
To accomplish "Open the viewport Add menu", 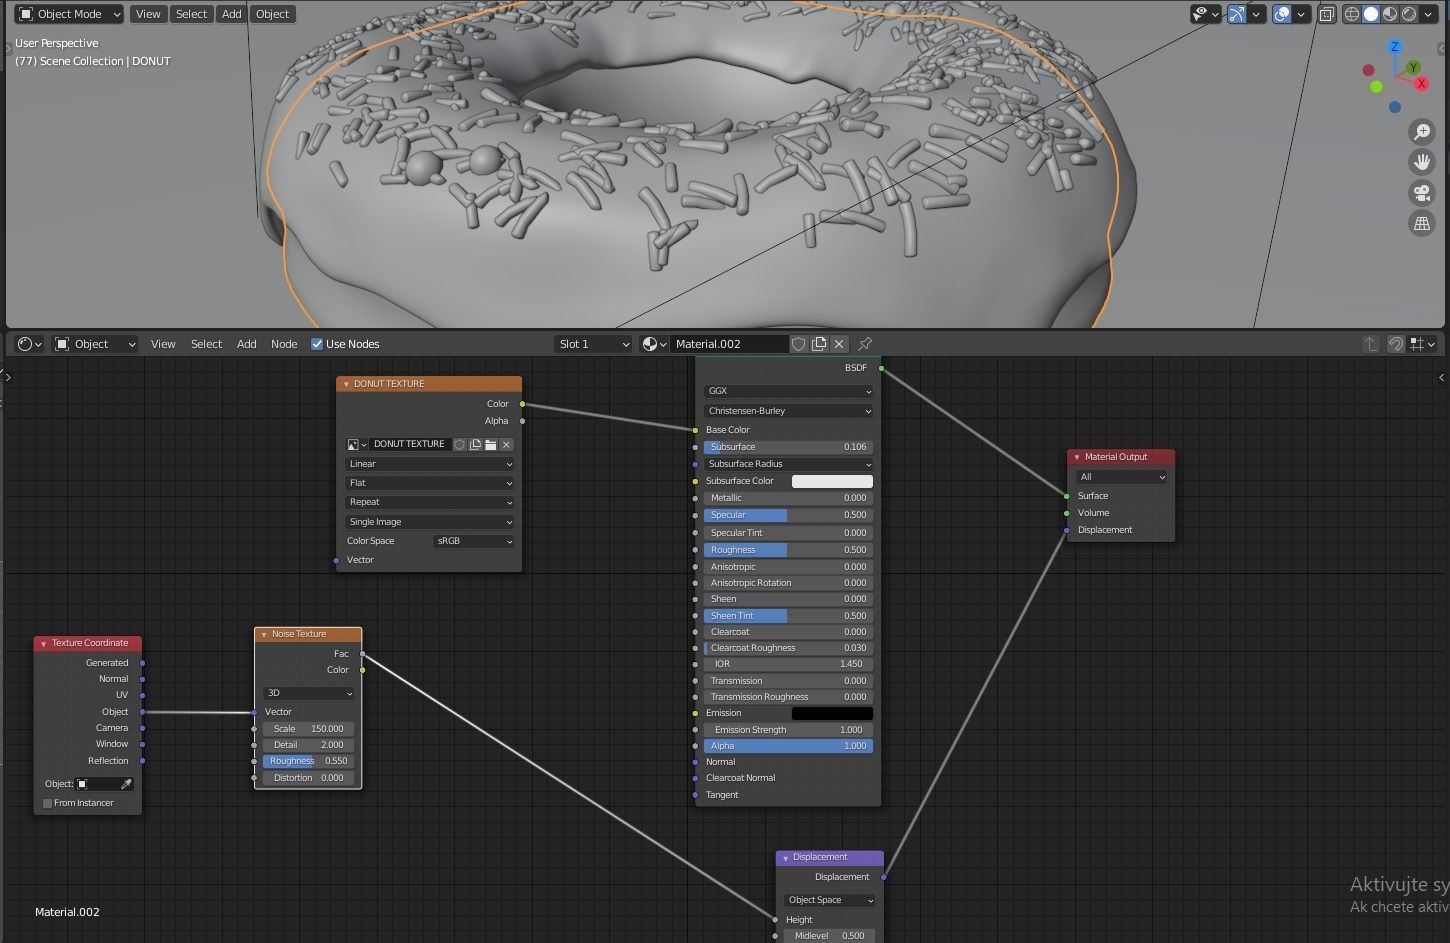I will pyautogui.click(x=231, y=14).
